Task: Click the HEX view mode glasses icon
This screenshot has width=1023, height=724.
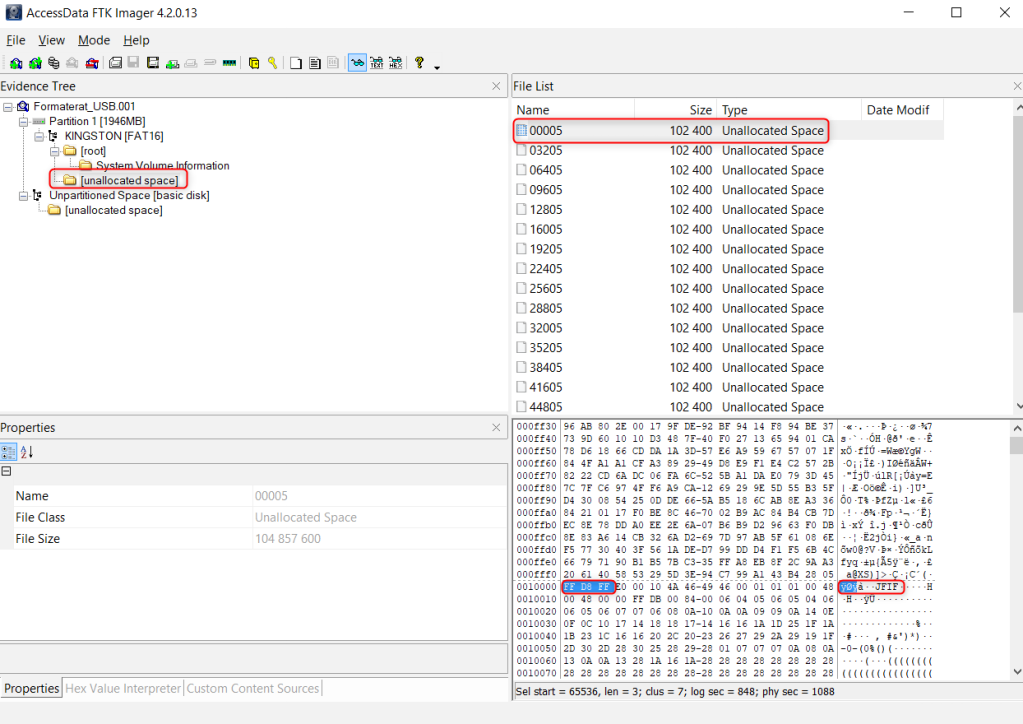Action: click(x=396, y=63)
